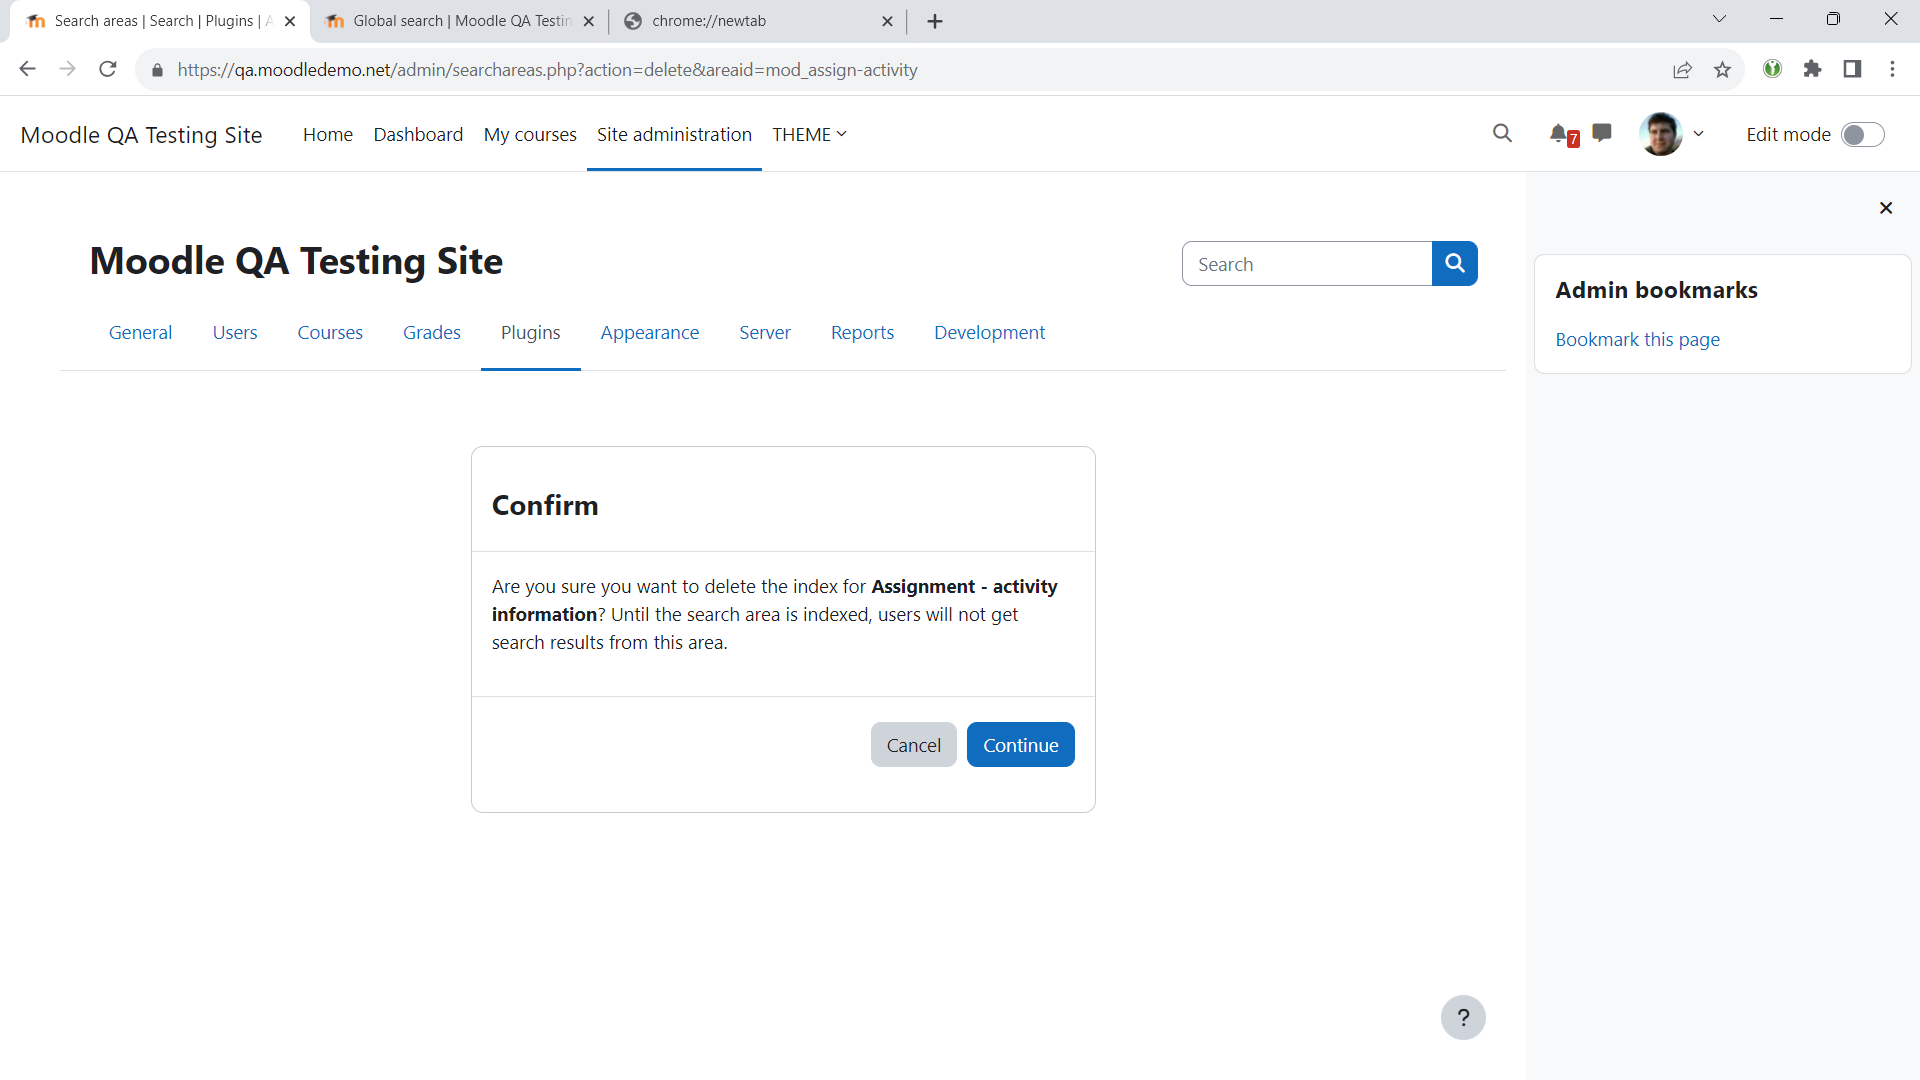Expand the THEME dropdown menu
This screenshot has height=1080, width=1920.
click(x=809, y=134)
